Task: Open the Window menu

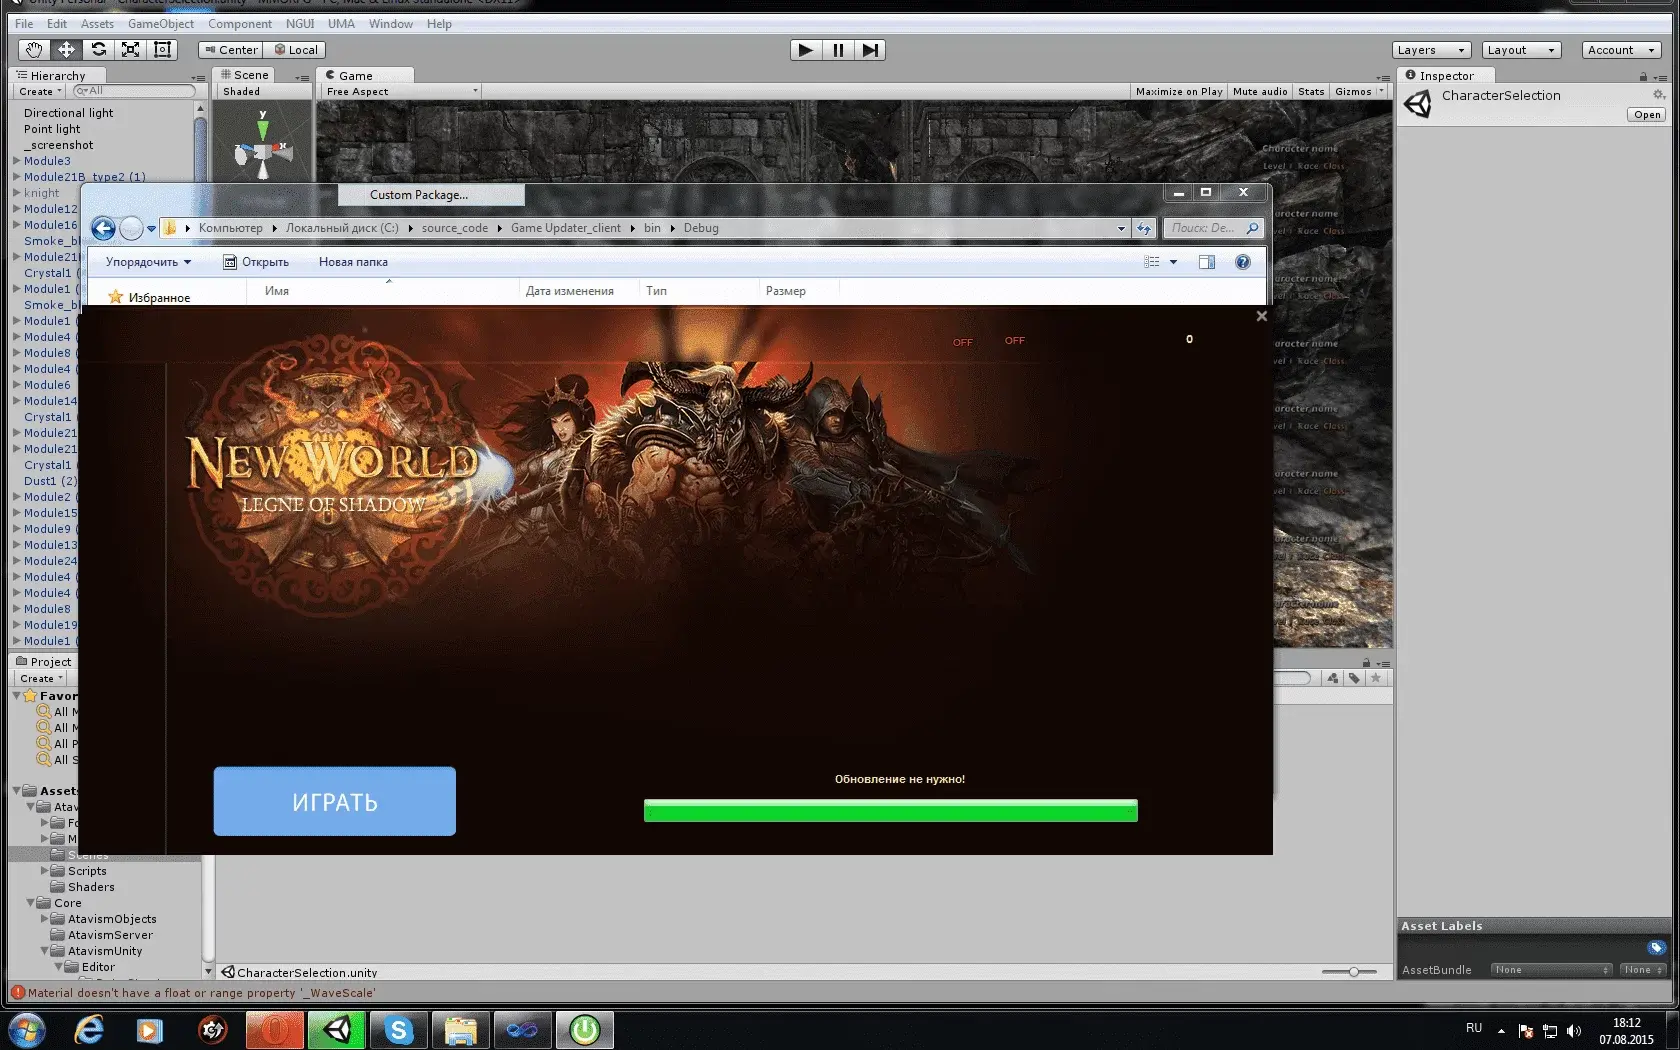Action: click(390, 24)
